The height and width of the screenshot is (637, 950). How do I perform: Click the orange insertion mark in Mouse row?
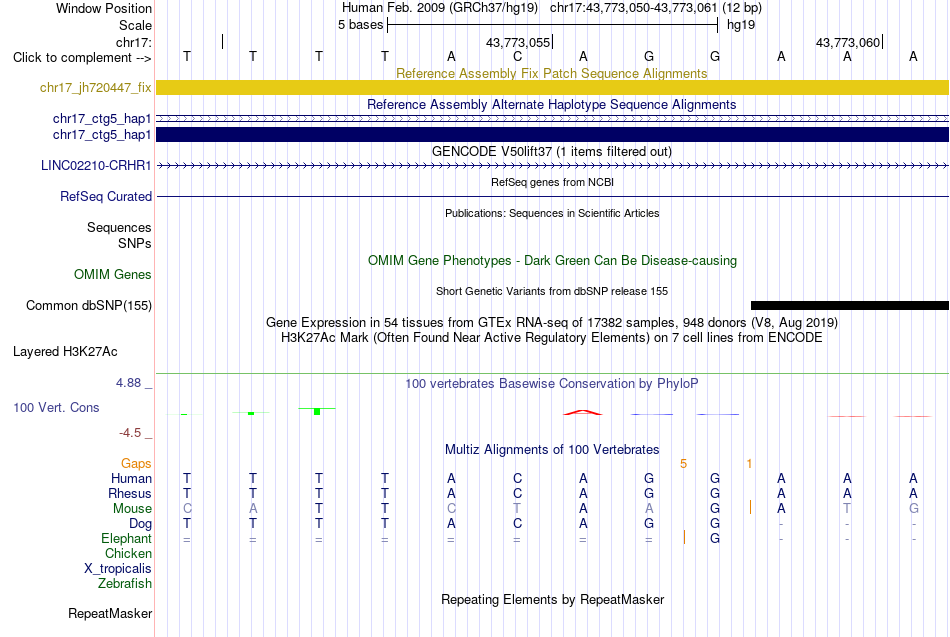coord(750,507)
